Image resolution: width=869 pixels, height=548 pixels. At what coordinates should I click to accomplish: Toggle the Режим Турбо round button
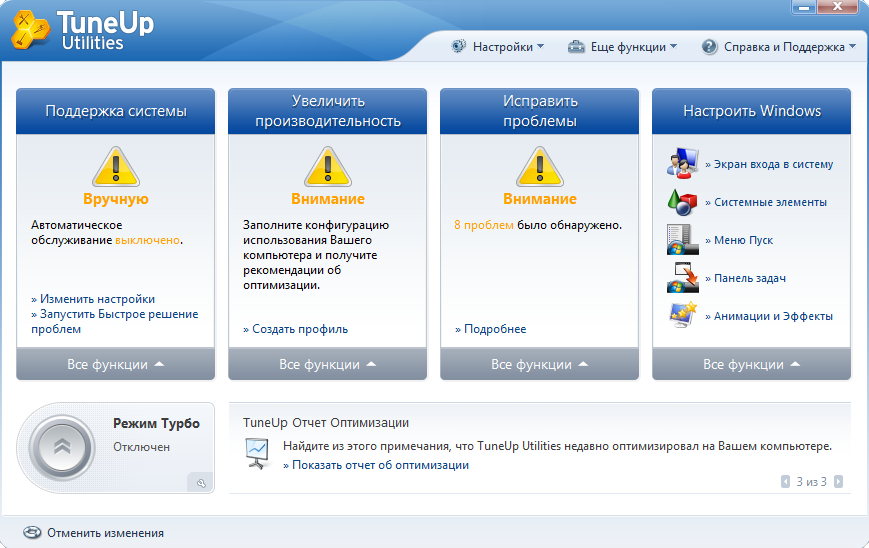point(62,447)
